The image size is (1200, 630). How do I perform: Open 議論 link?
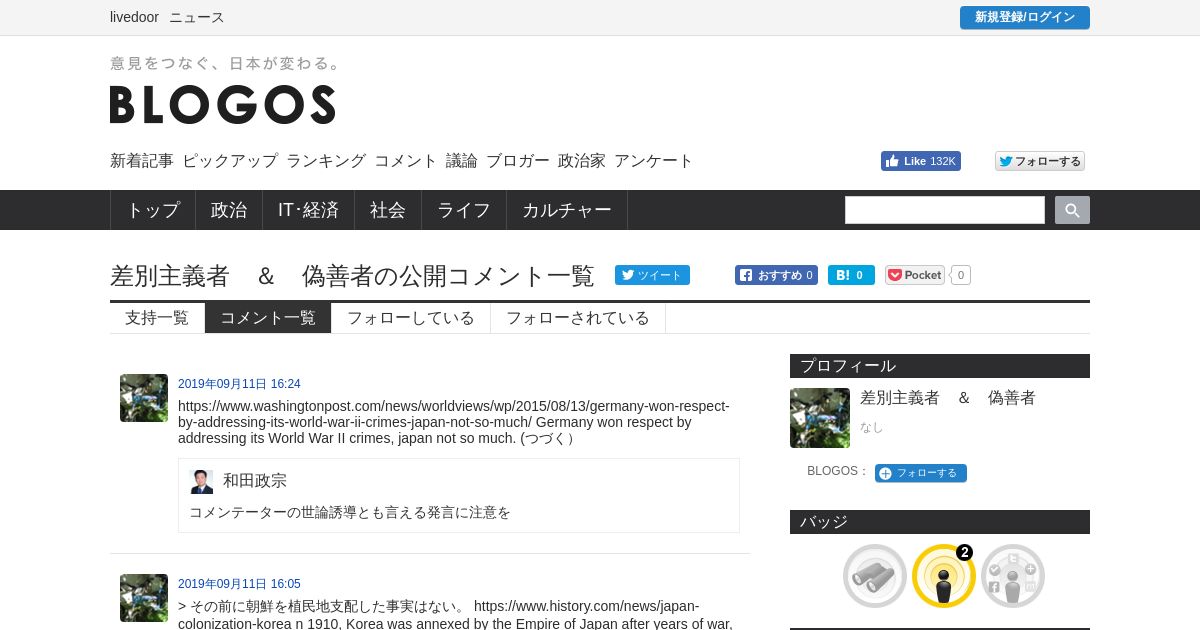(462, 161)
